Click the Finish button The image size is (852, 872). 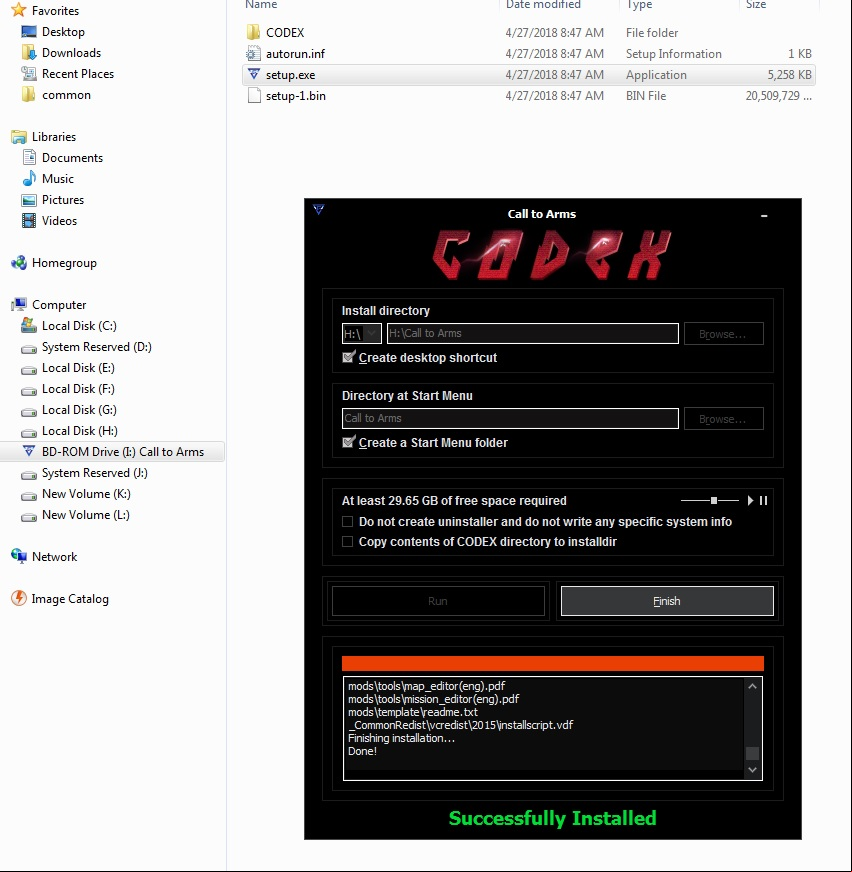tap(667, 601)
